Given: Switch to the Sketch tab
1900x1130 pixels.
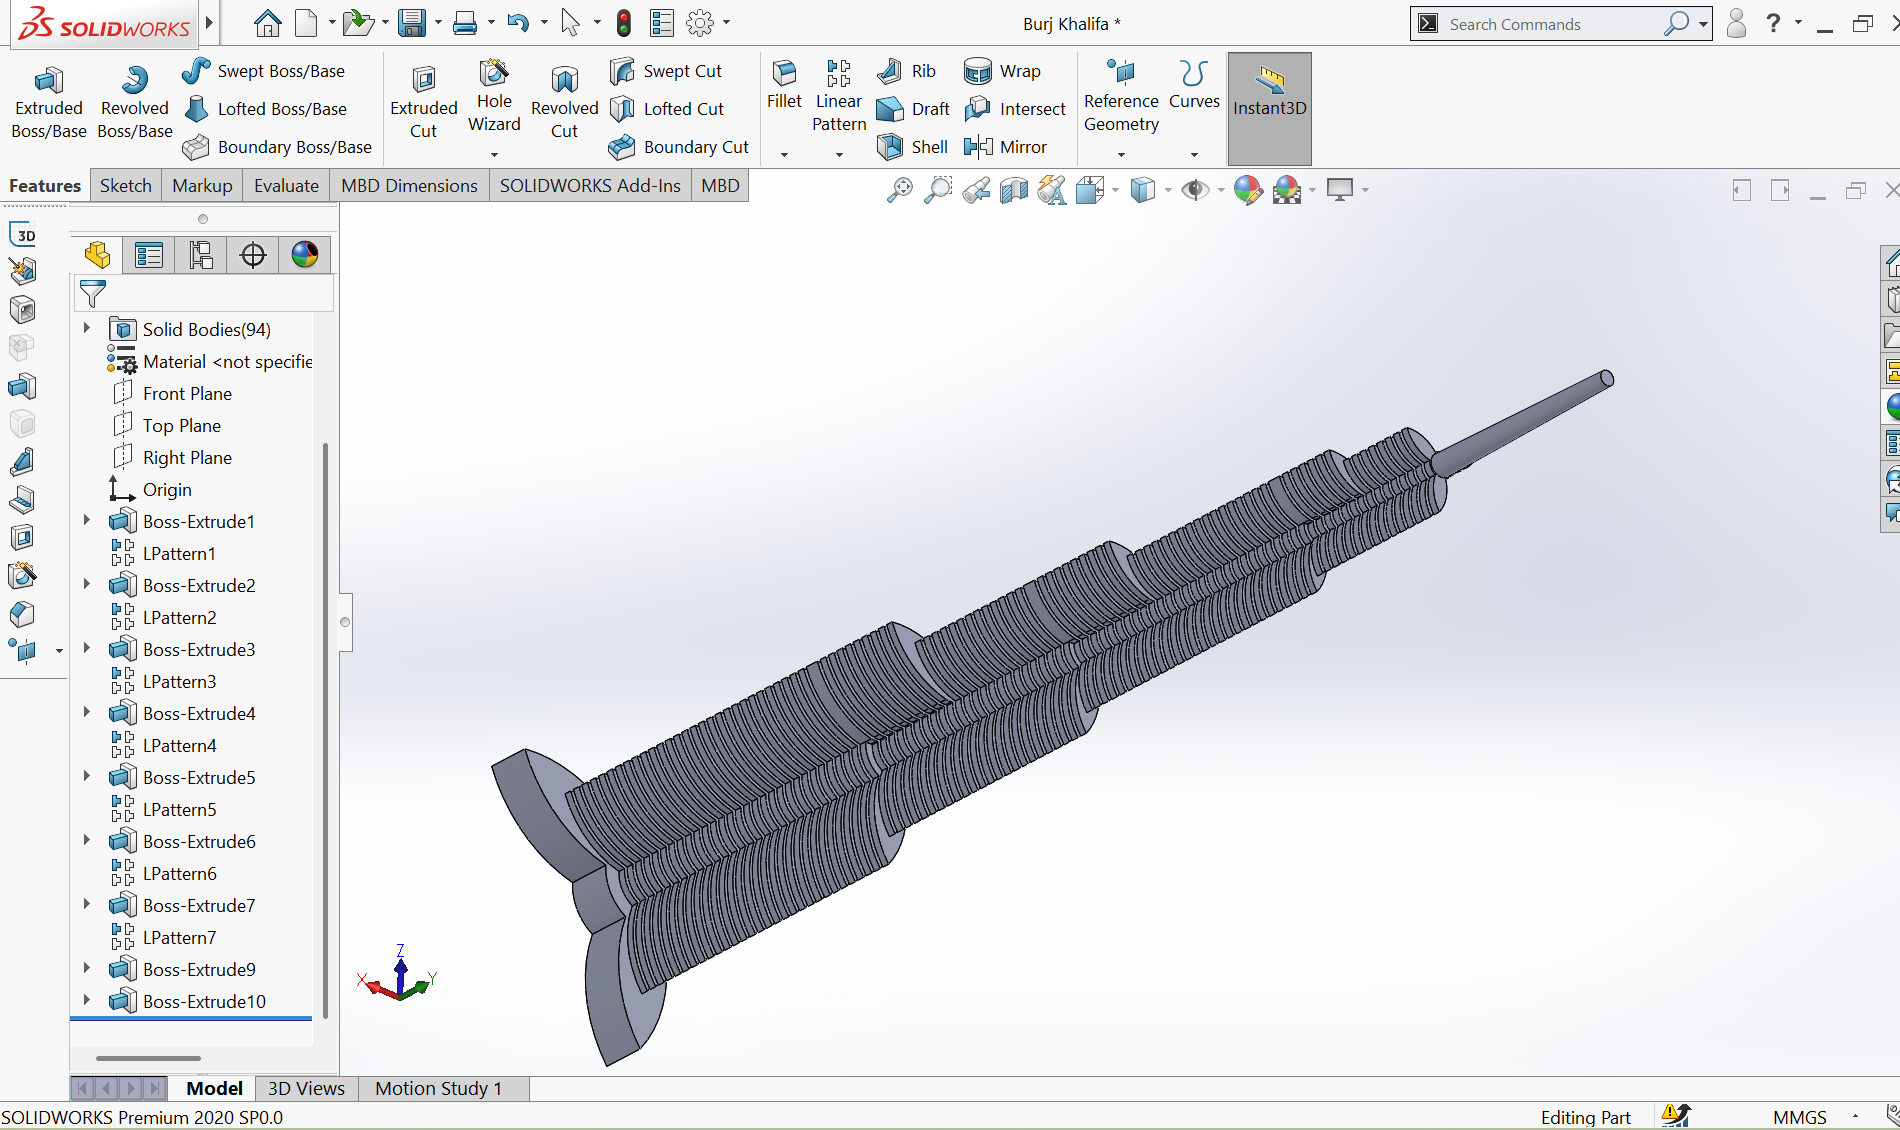Looking at the screenshot, I should tap(125, 186).
